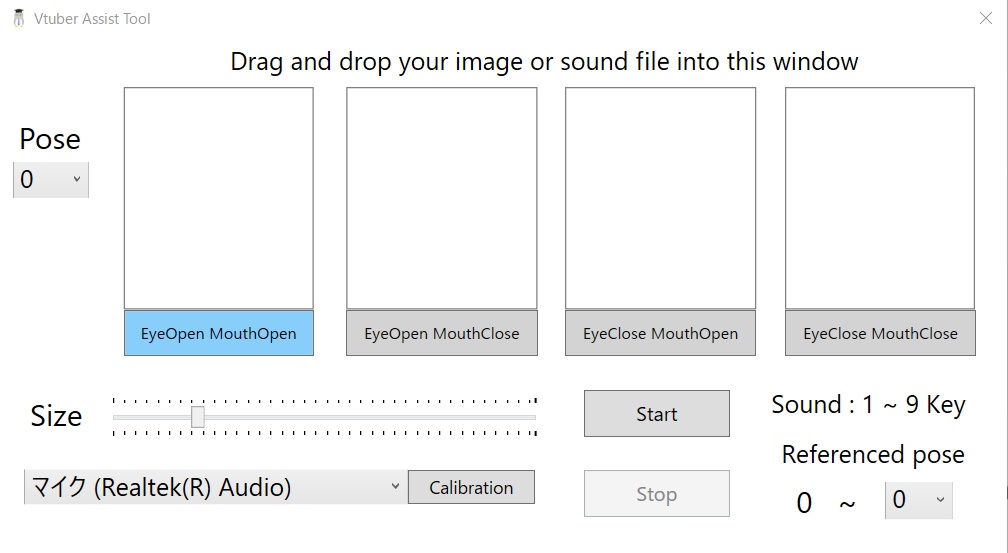Open the Referenced pose end-value dropdown
The image size is (1008, 553).
point(919,500)
